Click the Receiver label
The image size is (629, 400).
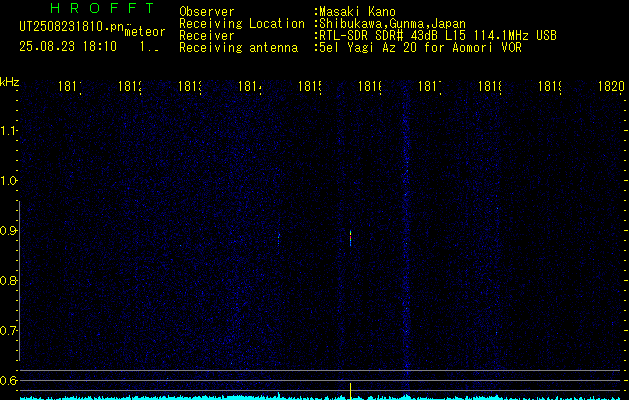pos(207,36)
